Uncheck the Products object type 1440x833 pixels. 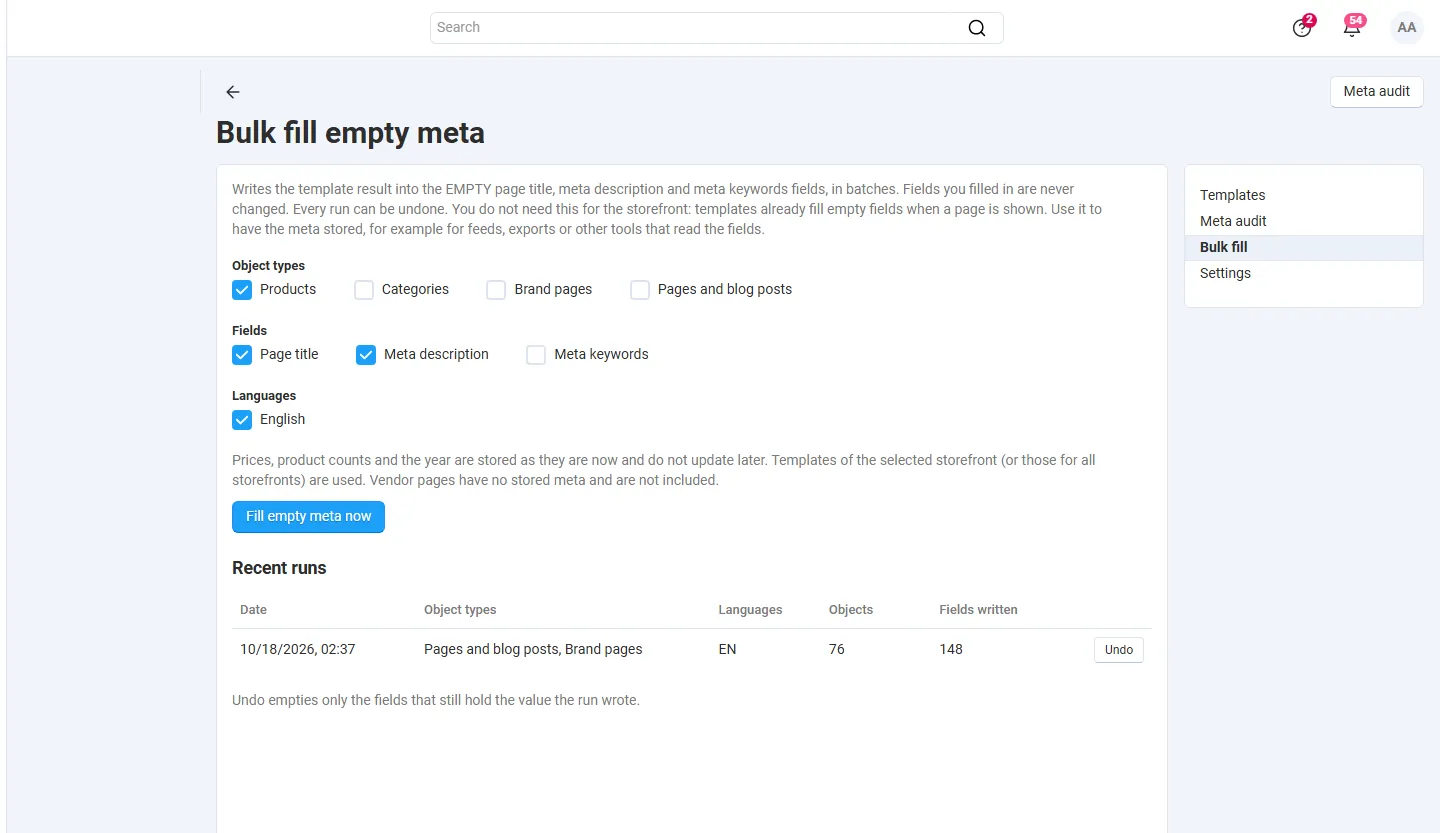click(242, 290)
